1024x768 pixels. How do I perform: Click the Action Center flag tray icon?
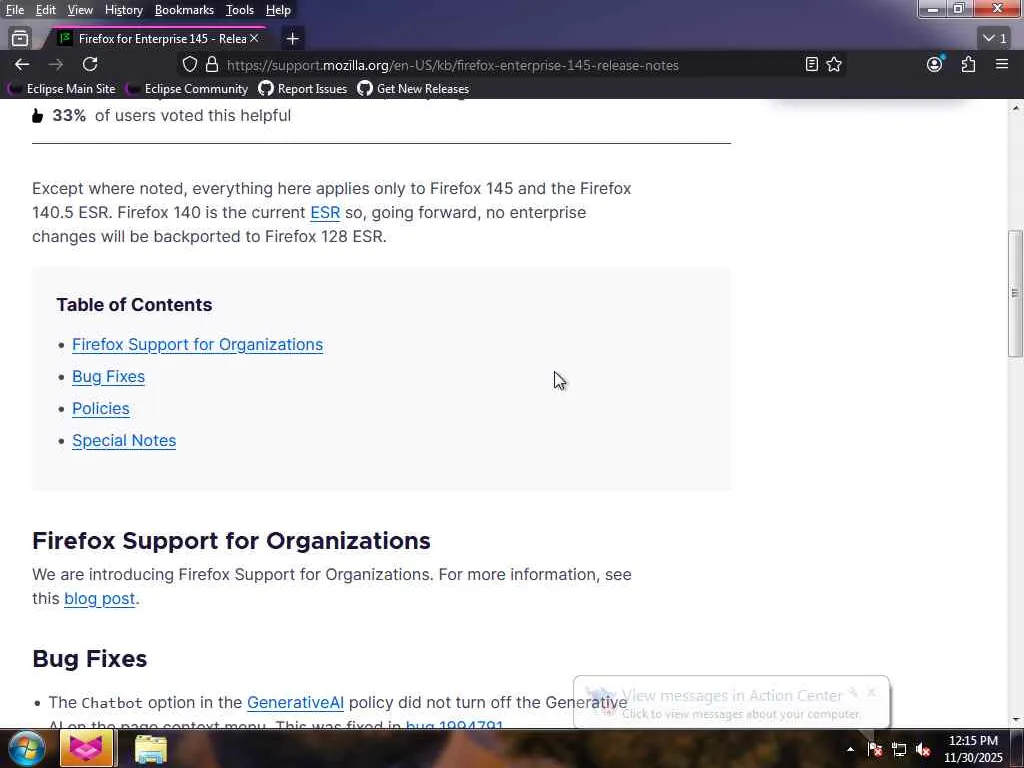[875, 749]
